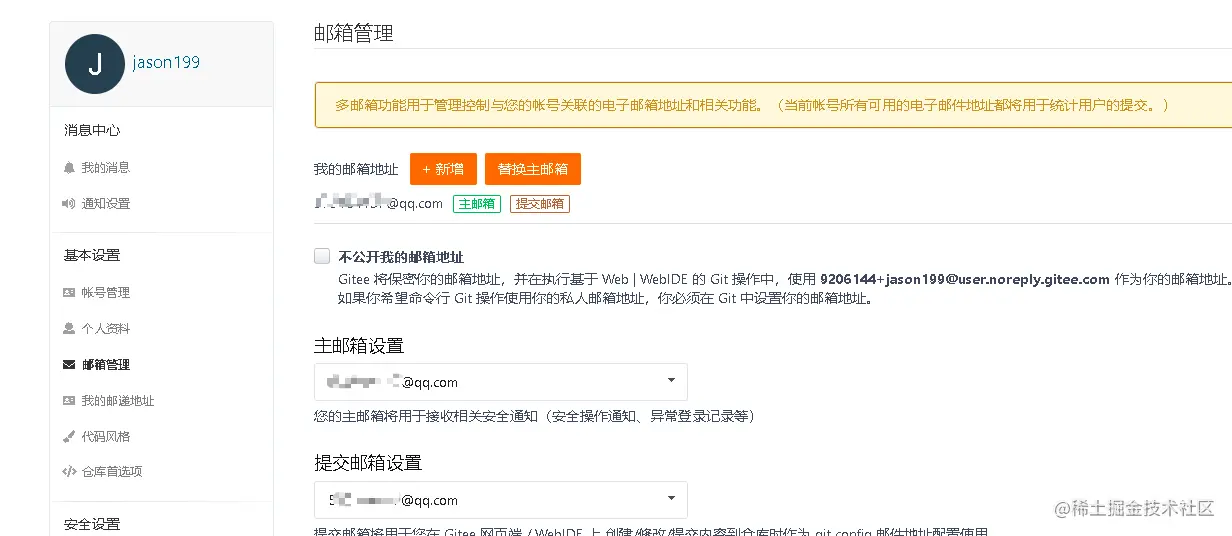1232x536 pixels.
Task: Open 代码风格 settings
Action: click(106, 437)
